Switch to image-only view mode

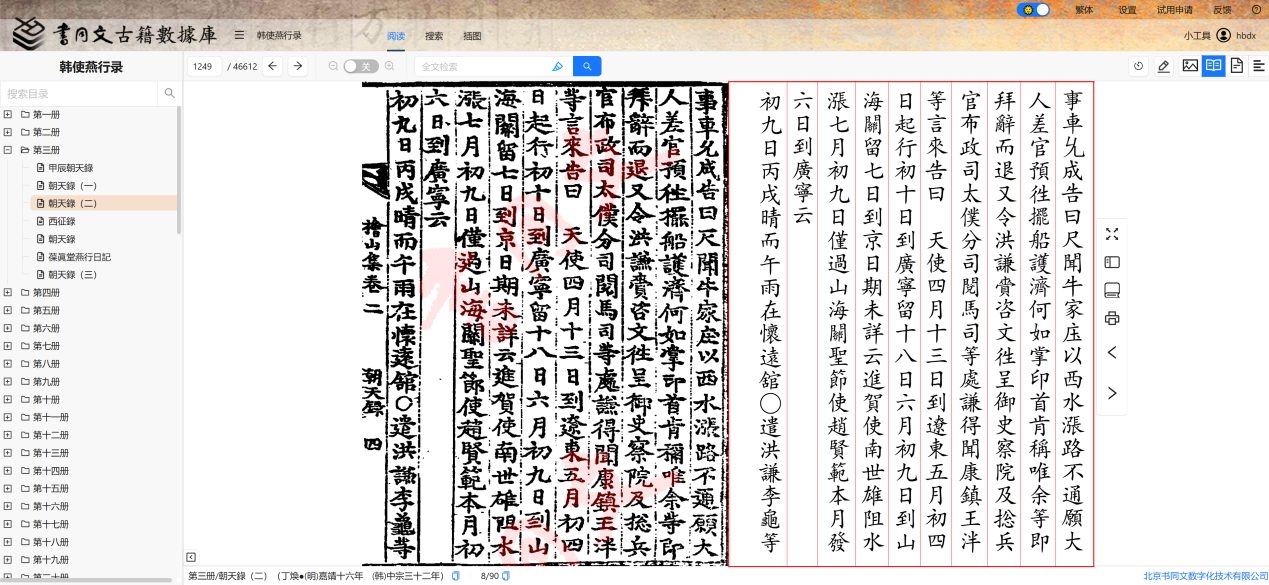click(x=1189, y=66)
